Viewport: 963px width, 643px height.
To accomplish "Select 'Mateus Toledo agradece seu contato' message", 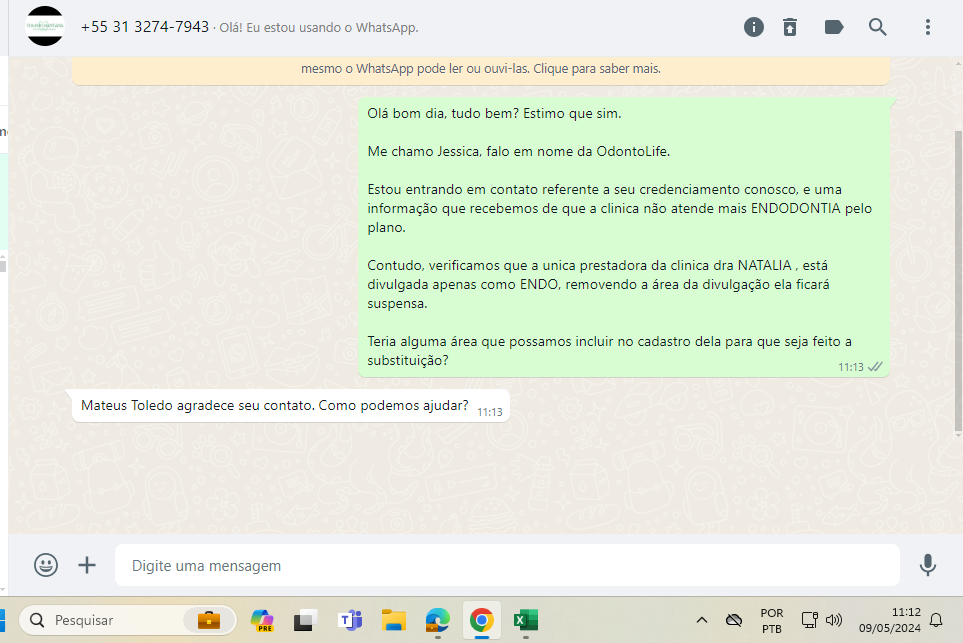I will (290, 405).
